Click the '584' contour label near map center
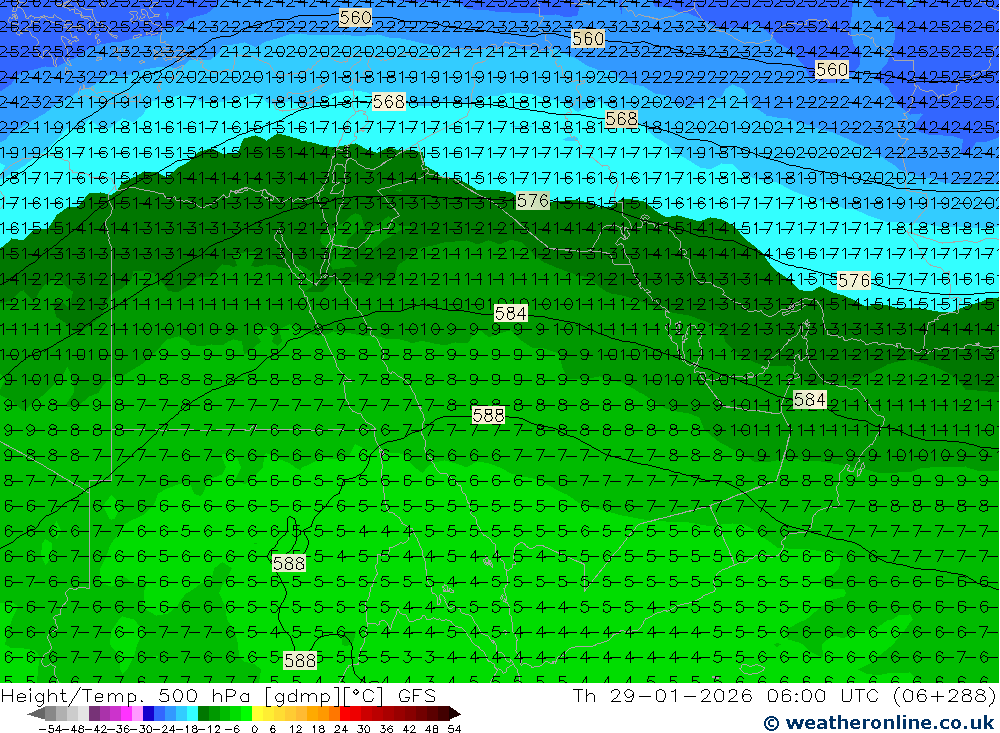The image size is (1000, 733). click(511, 313)
